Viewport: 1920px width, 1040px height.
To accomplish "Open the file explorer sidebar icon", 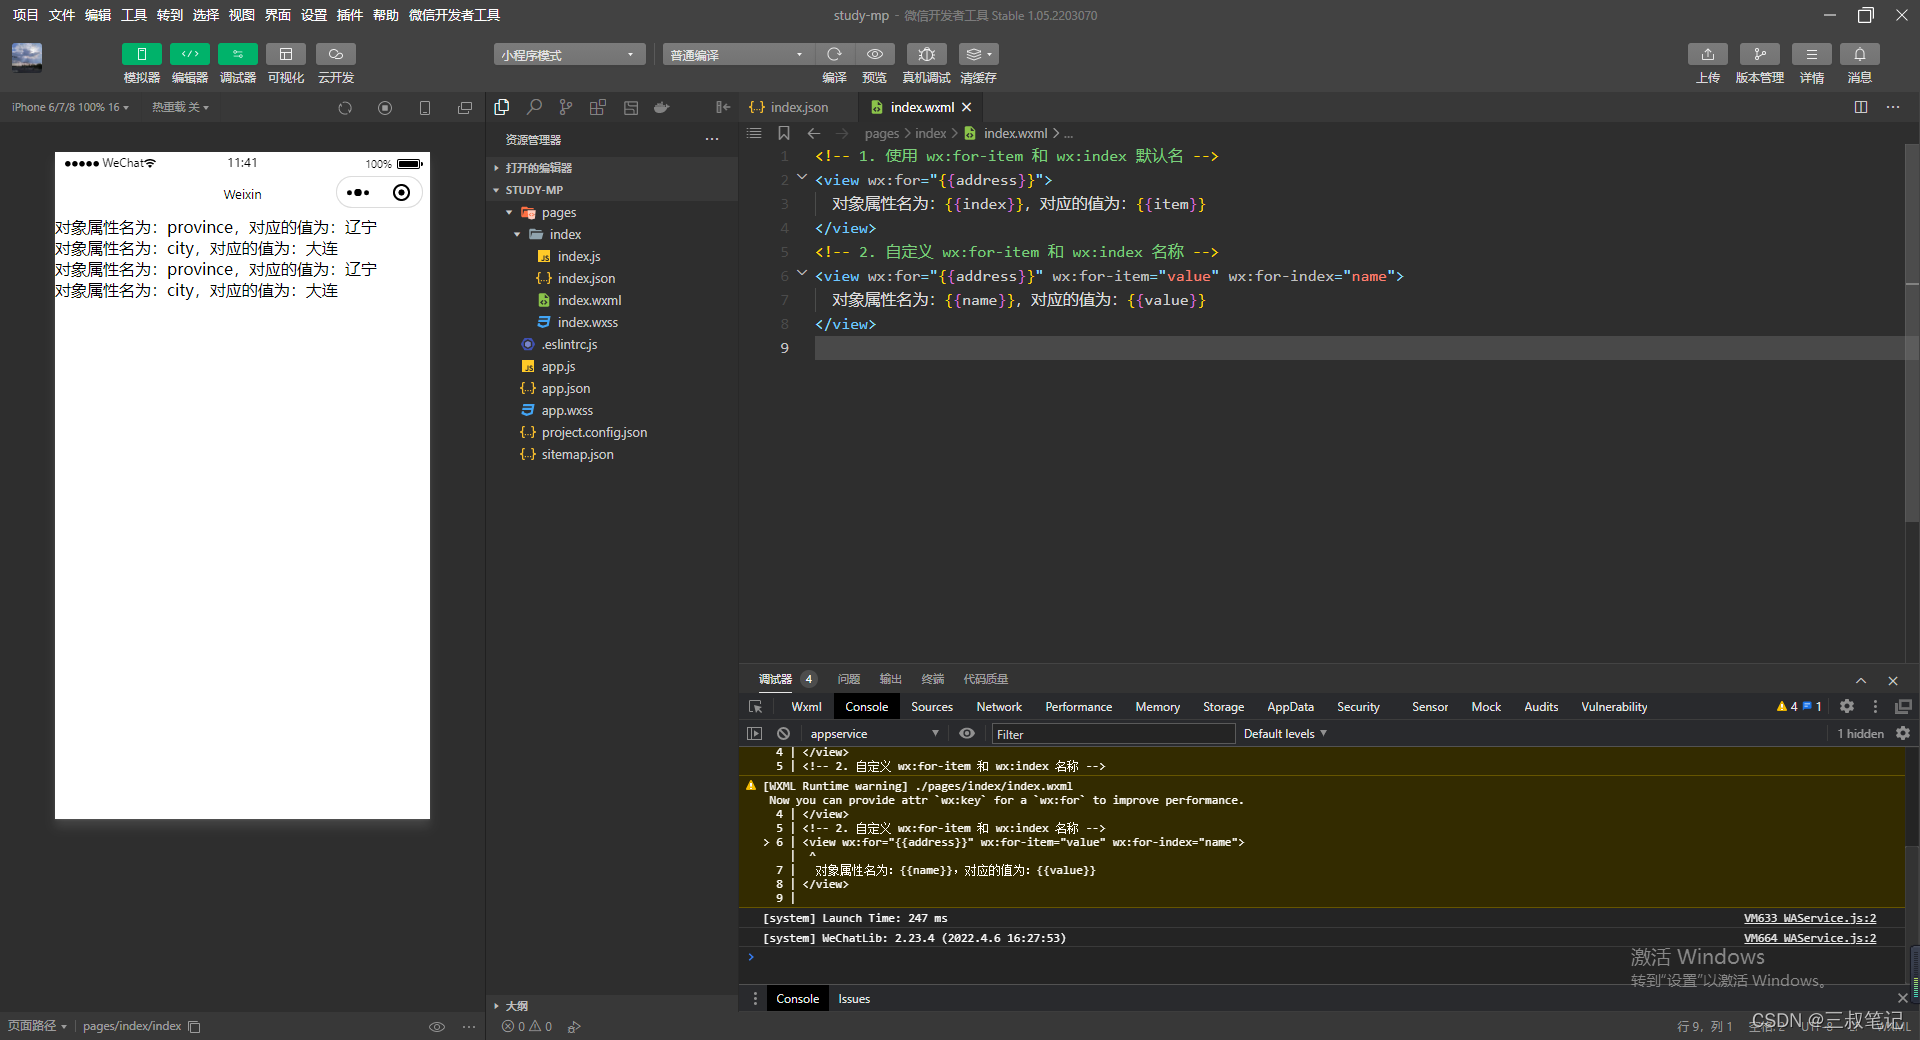I will click(x=502, y=107).
